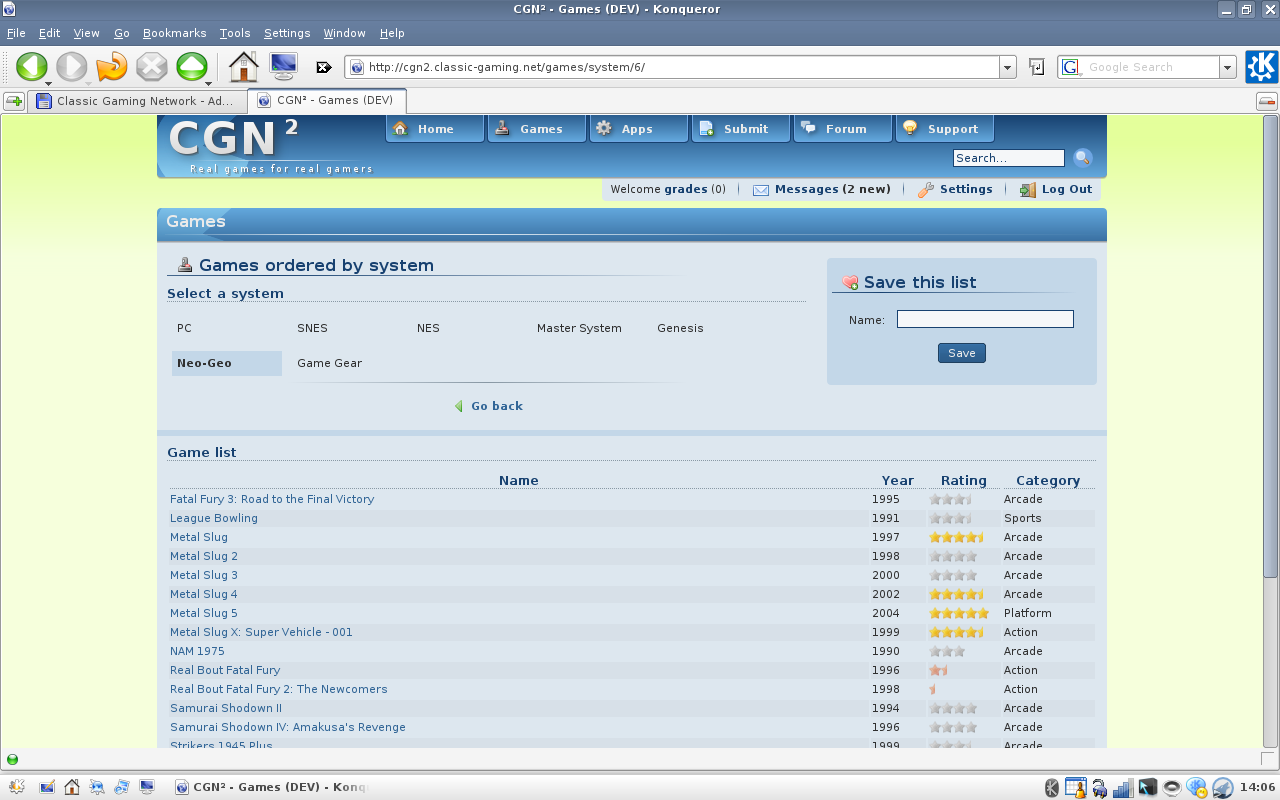The height and width of the screenshot is (800, 1280).
Task: Open the Submit nav tab
Action: tap(741, 129)
